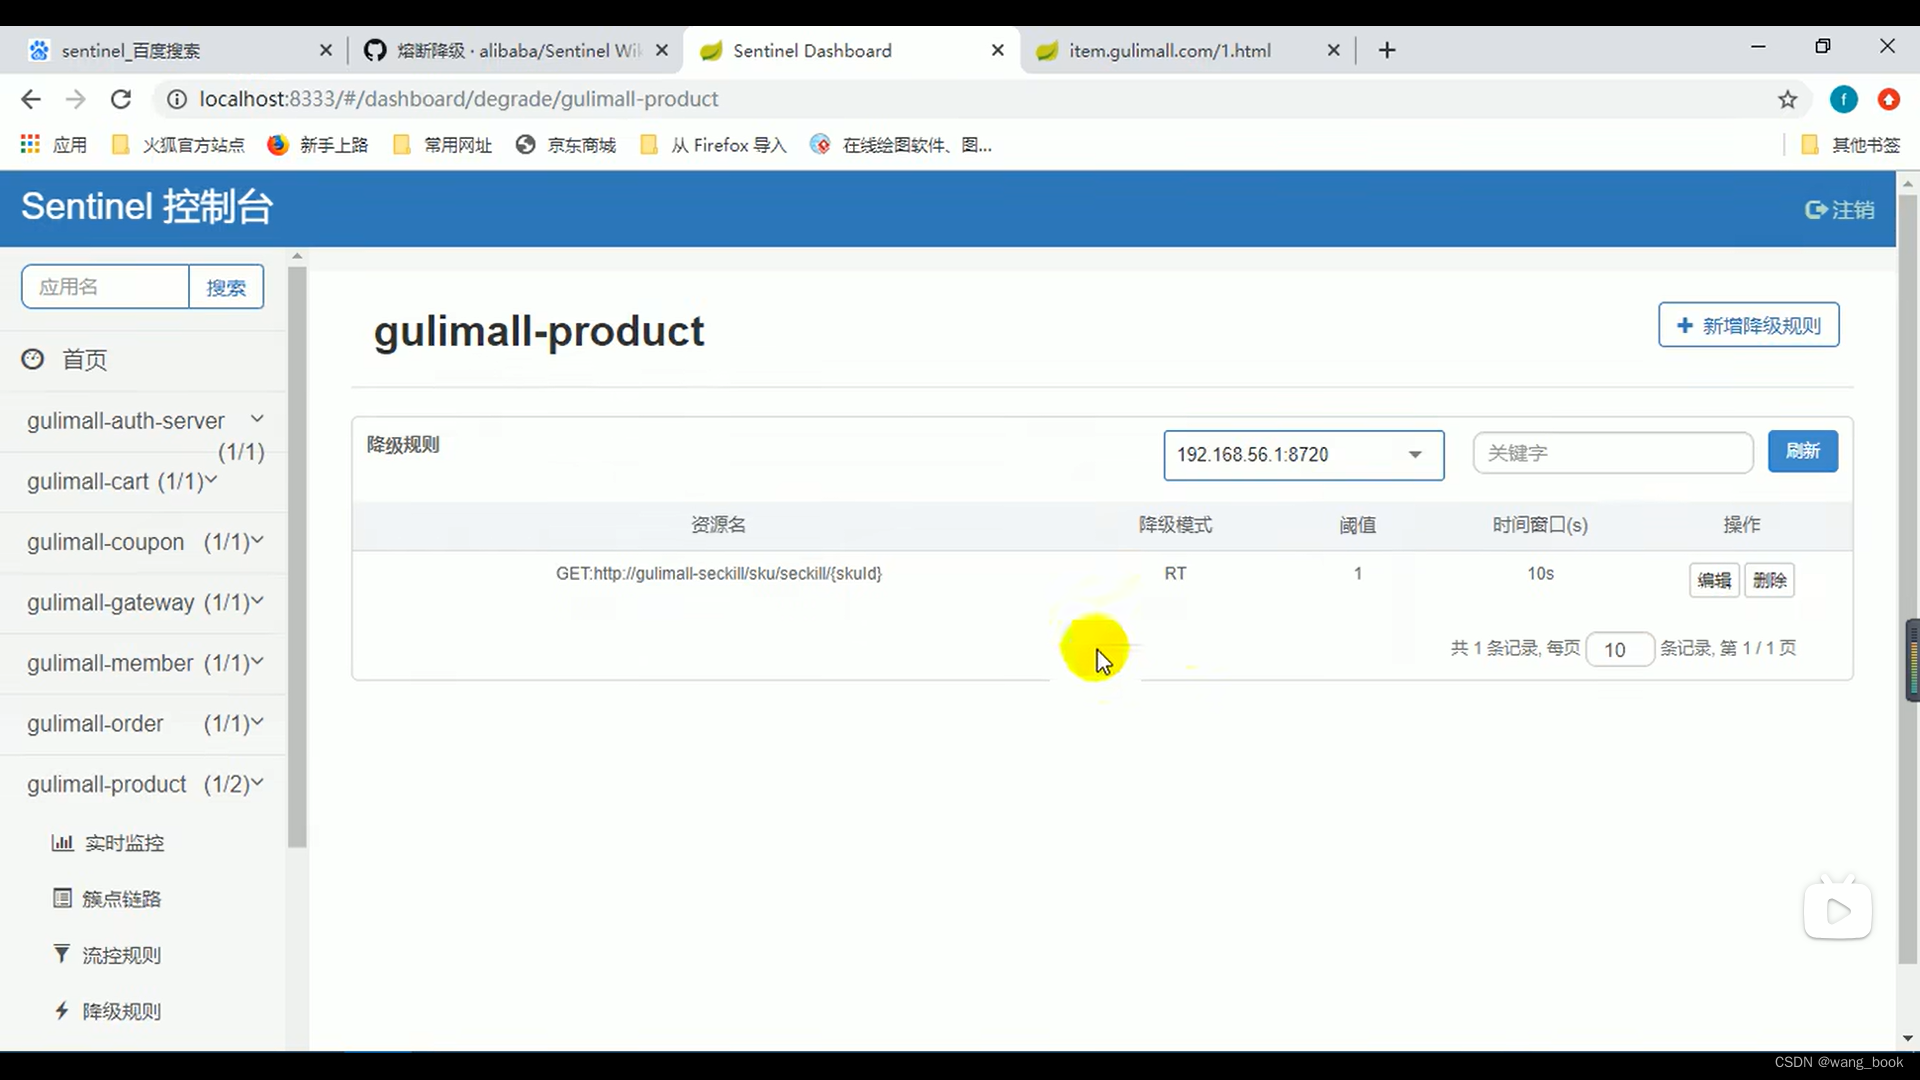Open the machine IP 192.168.56.1:8720 dropdown
The width and height of the screenshot is (1920, 1080).
(x=1303, y=455)
